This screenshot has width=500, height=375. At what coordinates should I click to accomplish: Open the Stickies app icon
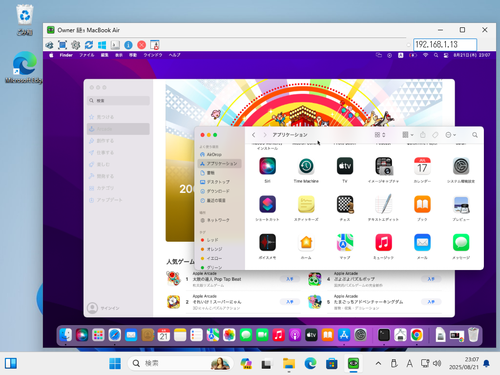point(306,204)
